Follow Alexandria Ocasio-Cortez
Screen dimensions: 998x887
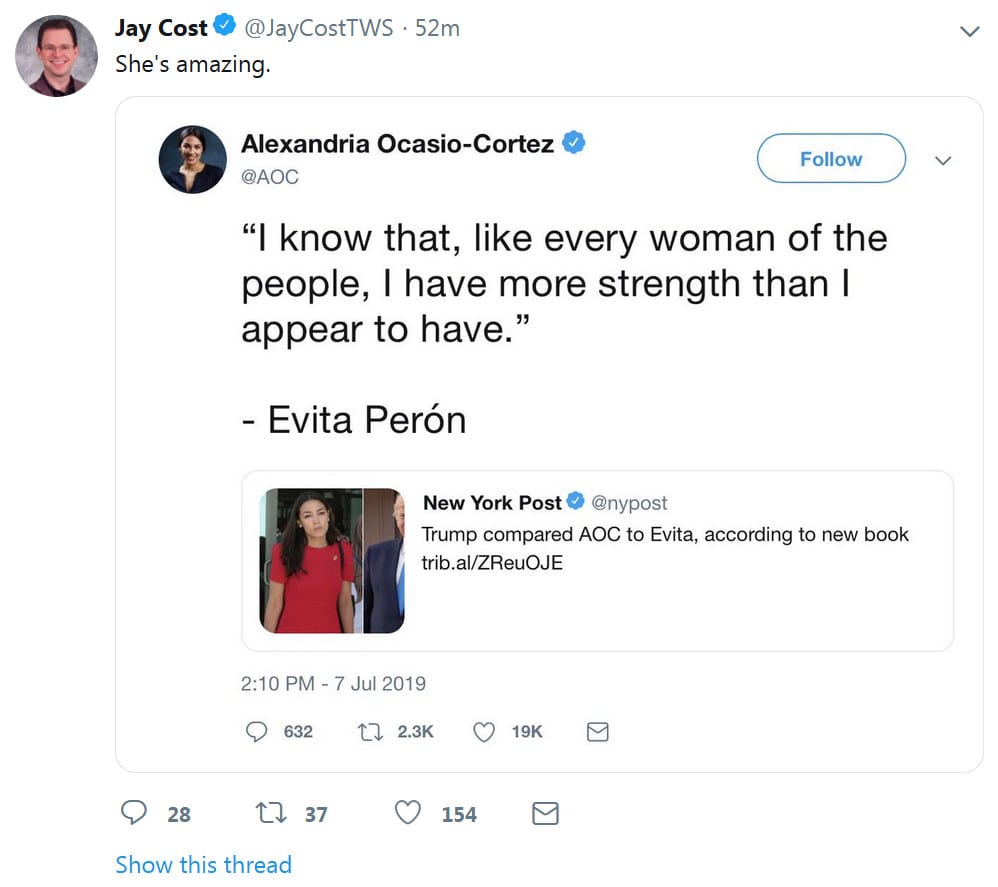(x=830, y=159)
